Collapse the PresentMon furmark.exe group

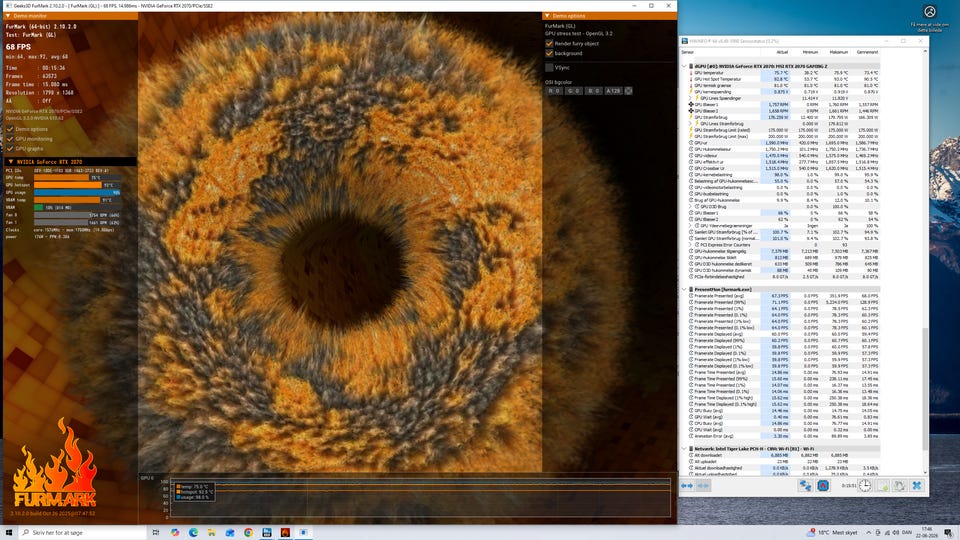(x=684, y=289)
